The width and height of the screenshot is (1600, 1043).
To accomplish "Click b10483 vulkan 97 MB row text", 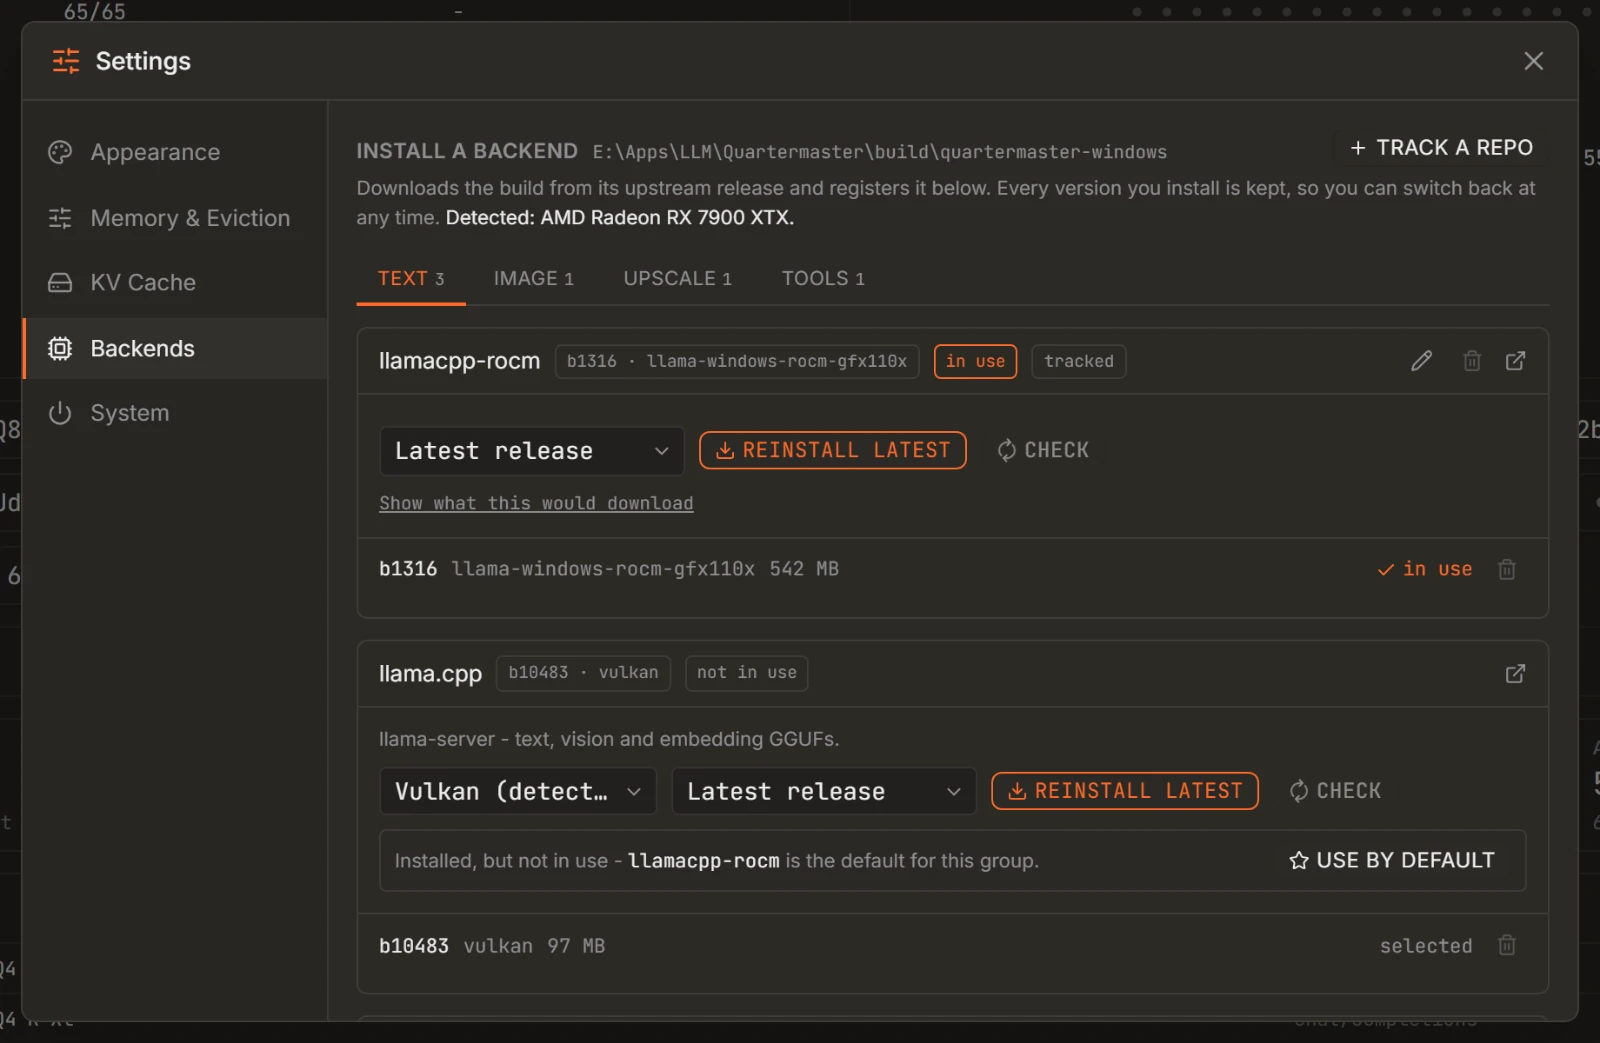I will pyautogui.click(x=491, y=946).
